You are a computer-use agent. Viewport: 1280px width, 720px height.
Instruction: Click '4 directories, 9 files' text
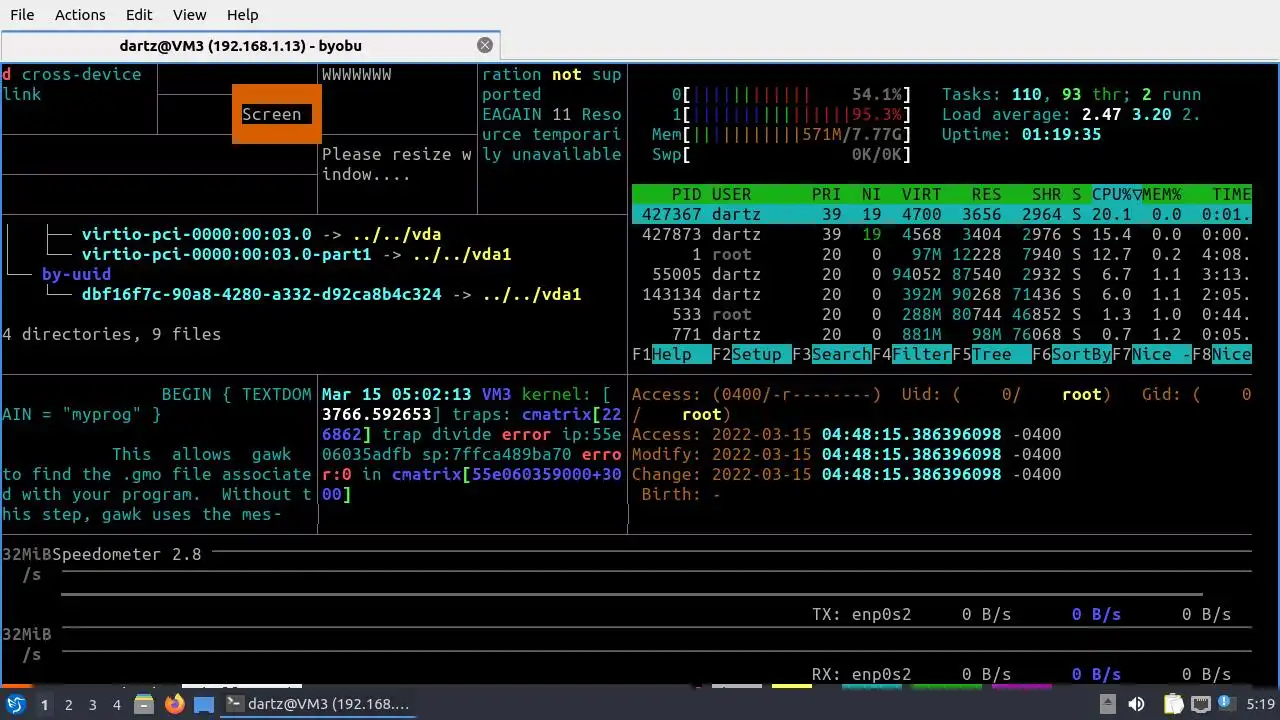(112, 334)
